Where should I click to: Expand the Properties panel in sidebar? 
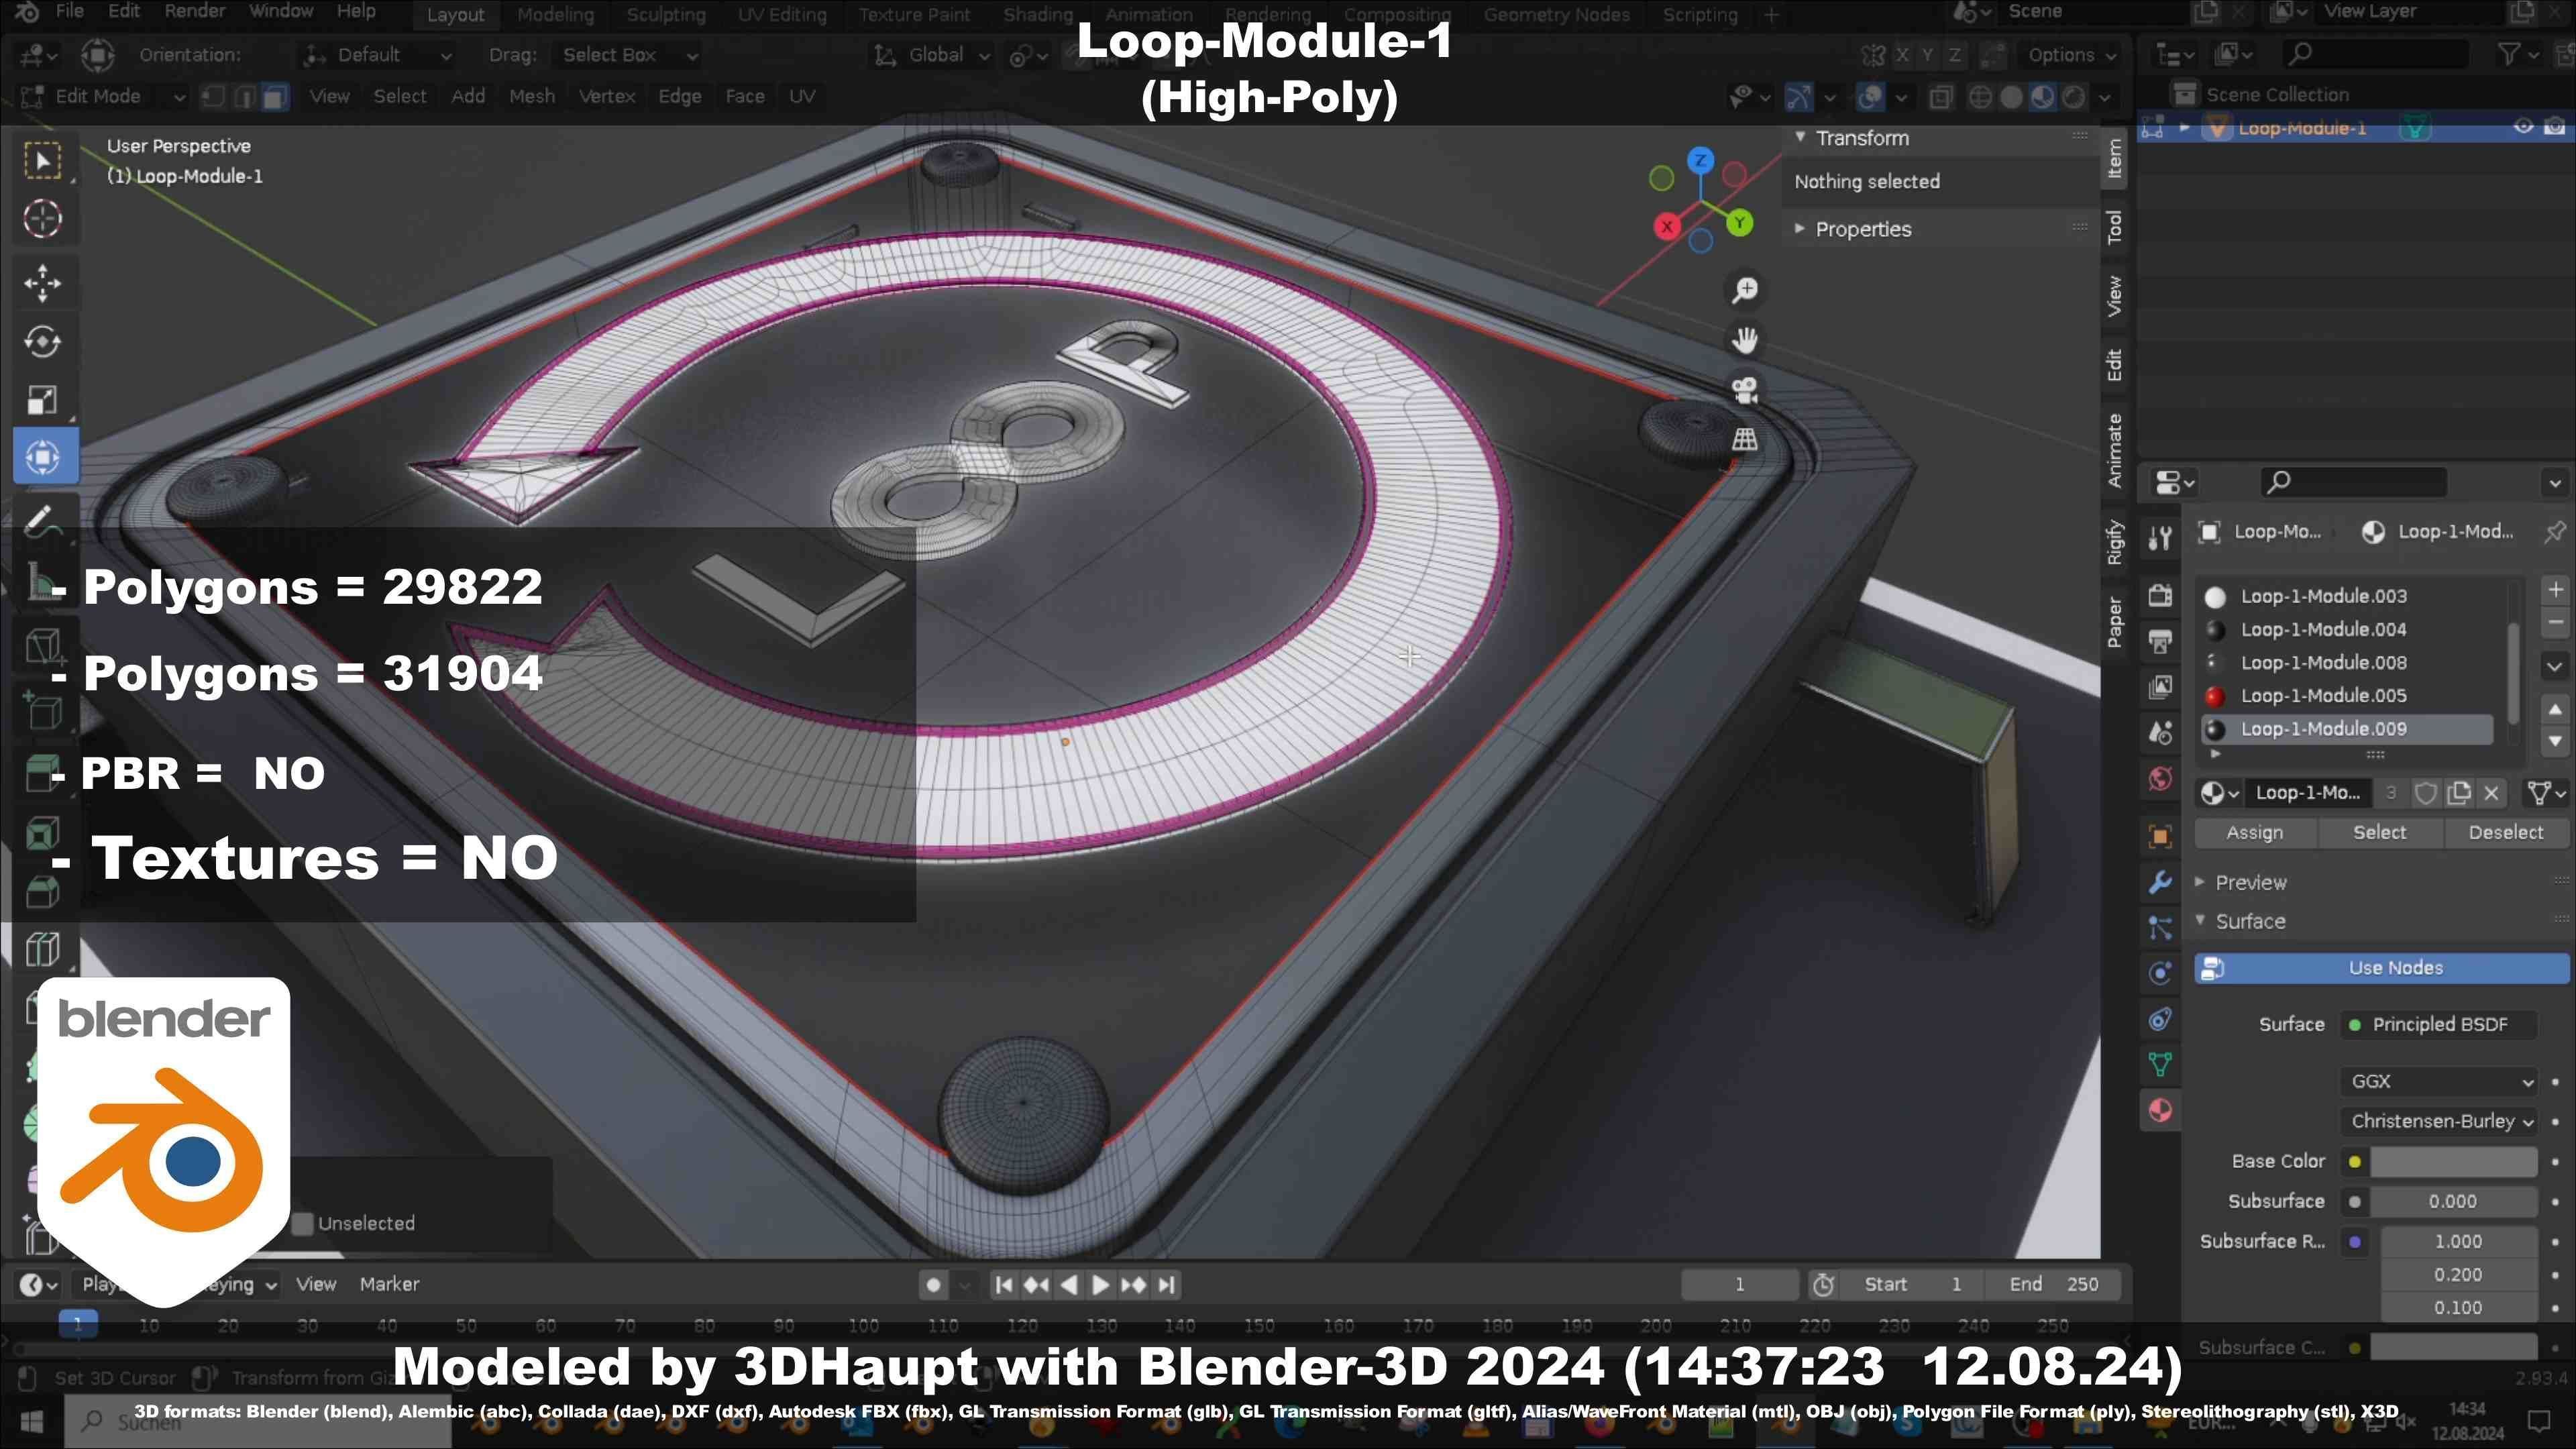pos(1862,229)
